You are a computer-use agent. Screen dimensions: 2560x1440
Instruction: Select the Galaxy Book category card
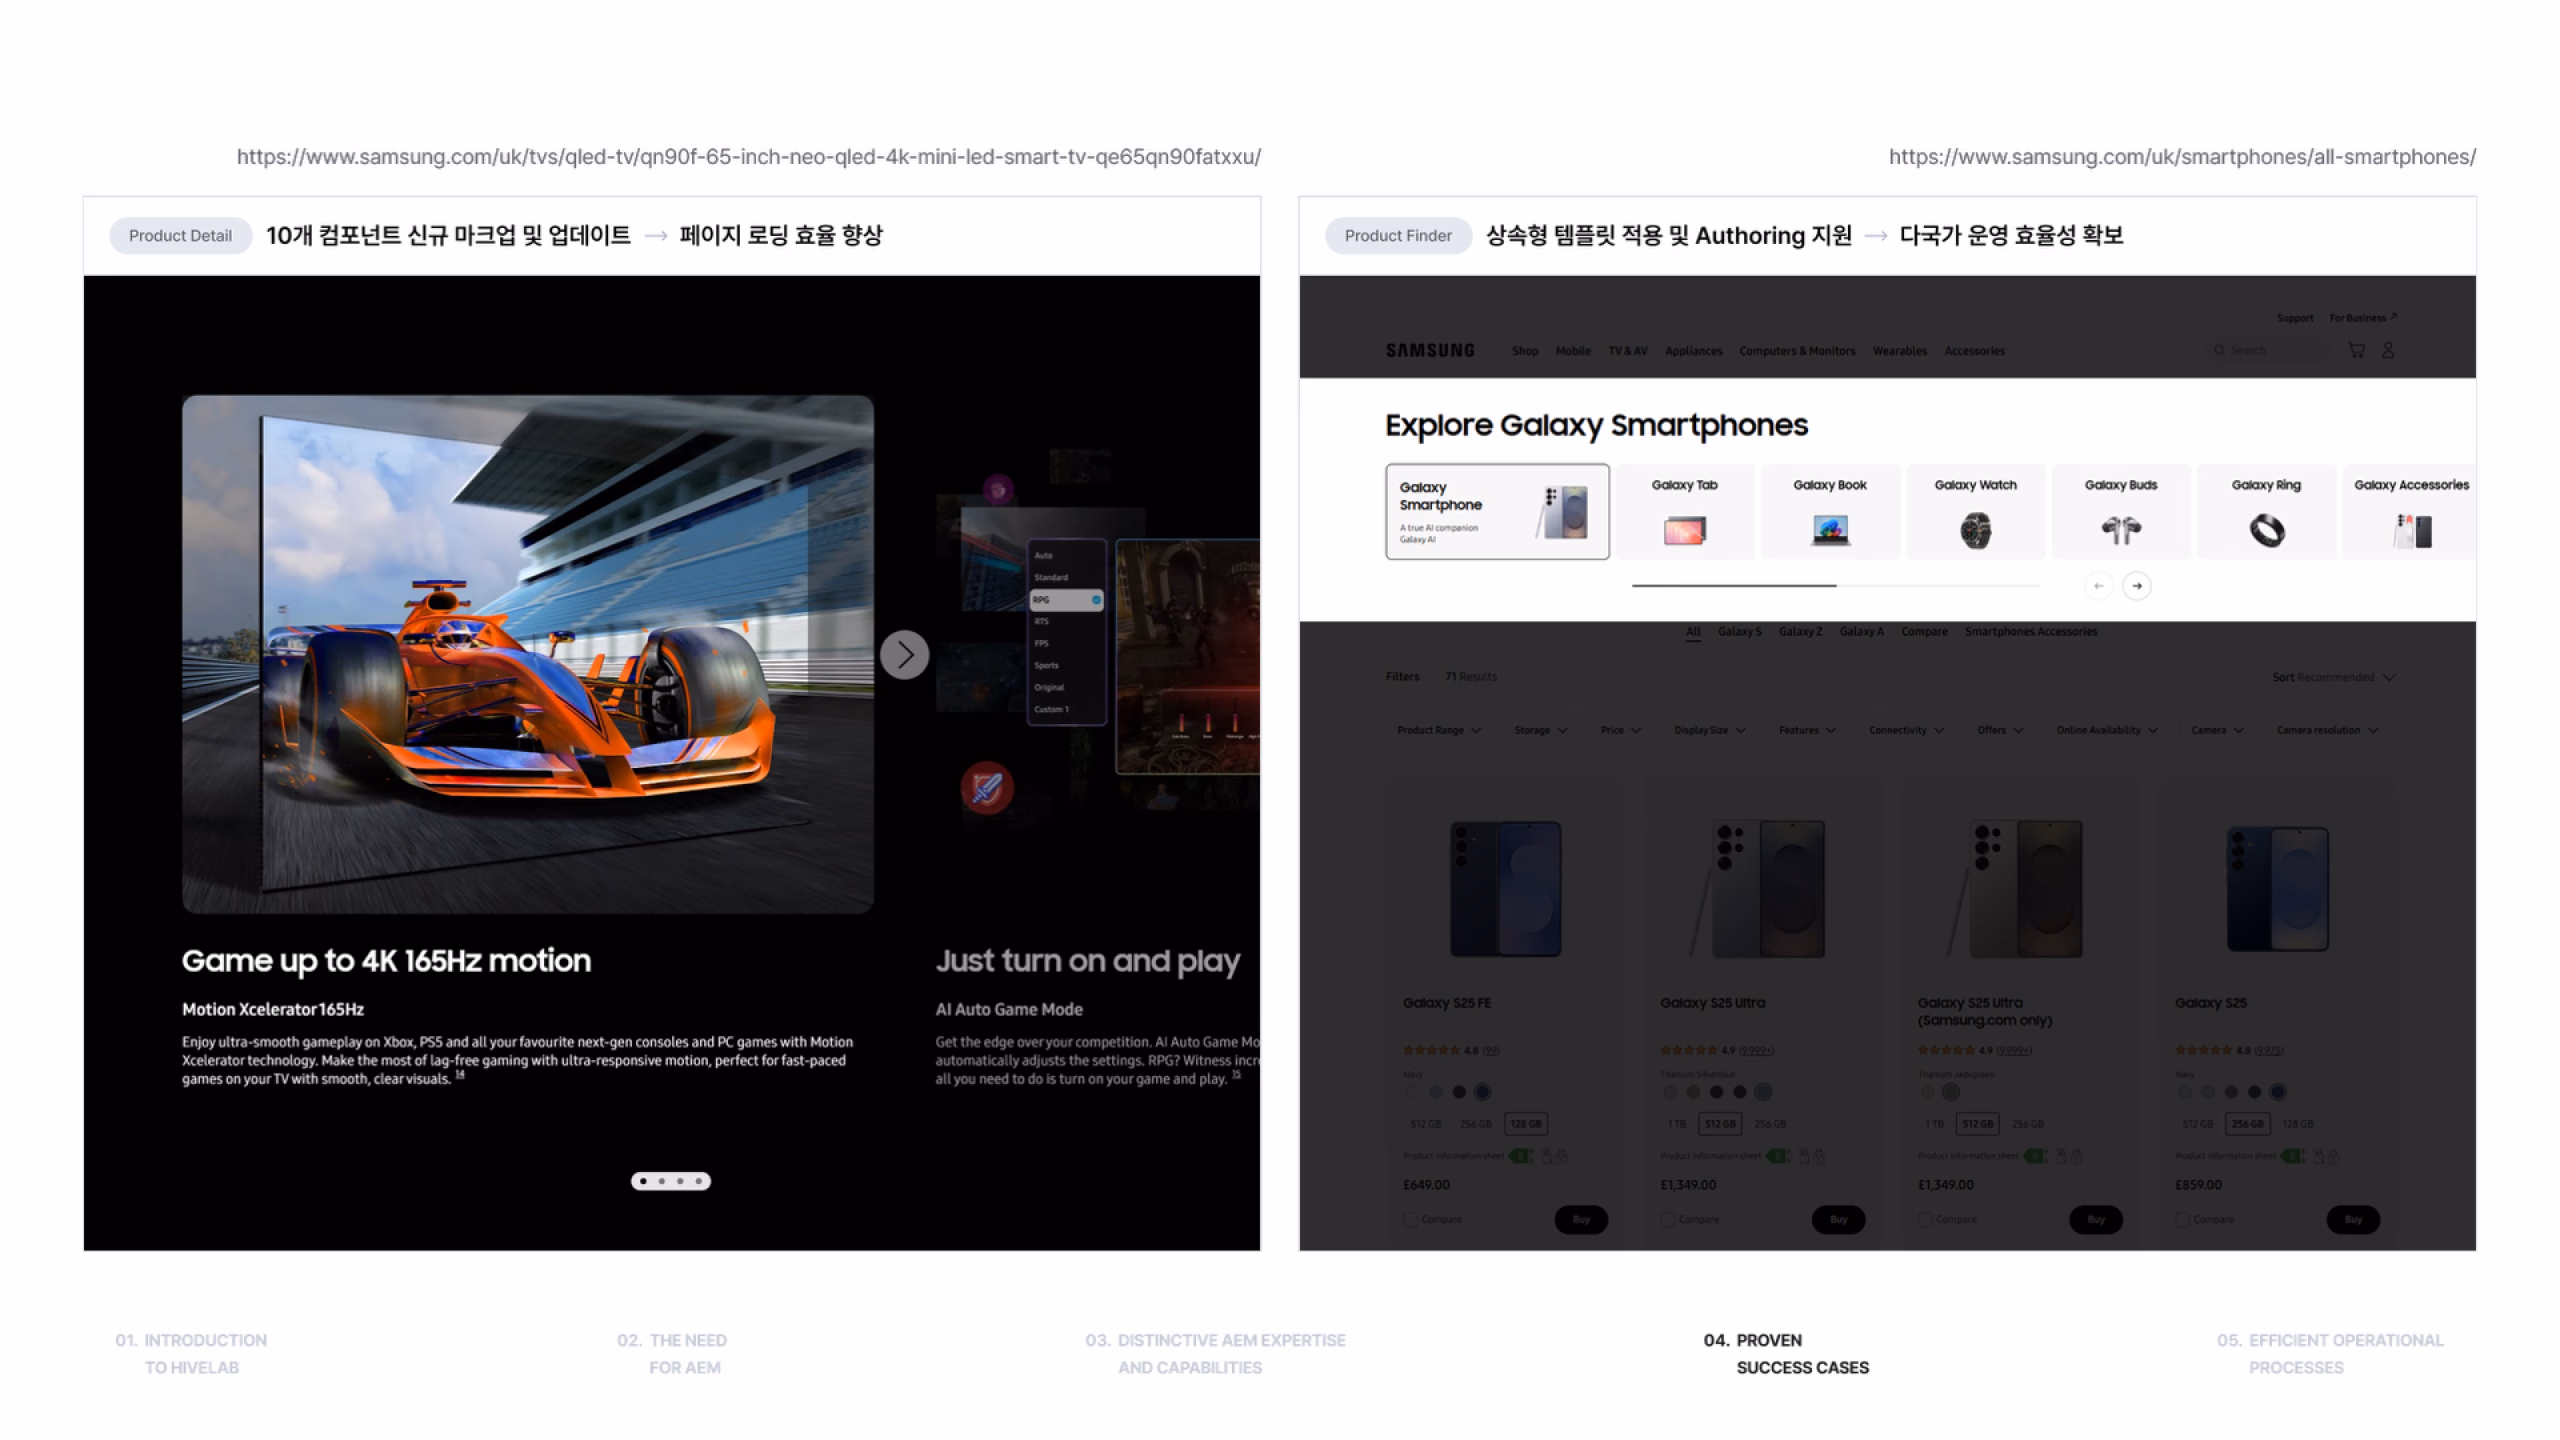[1830, 511]
